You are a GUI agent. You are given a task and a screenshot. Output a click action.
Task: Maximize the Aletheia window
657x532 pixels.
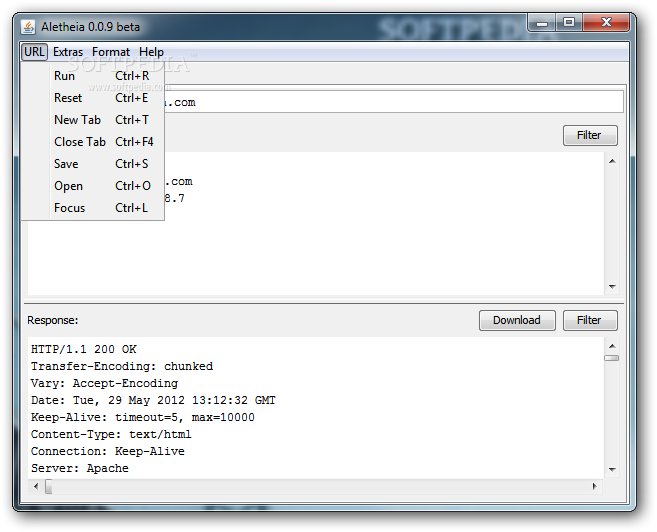569,23
